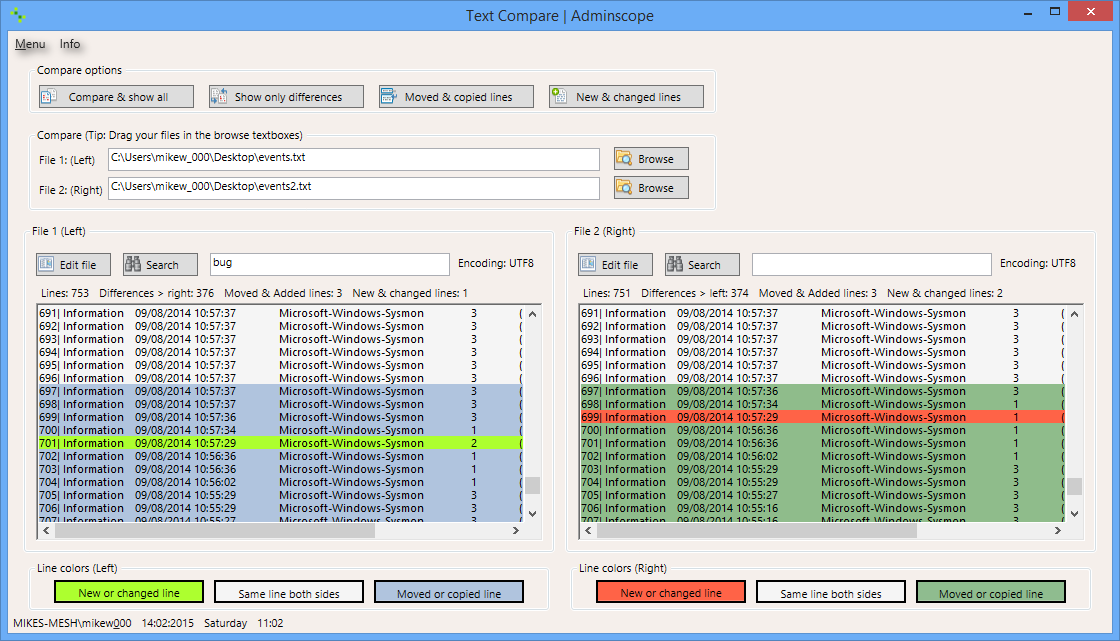Click the Search label in File 1 panel
Screen dimensions: 1120x641
point(162,265)
